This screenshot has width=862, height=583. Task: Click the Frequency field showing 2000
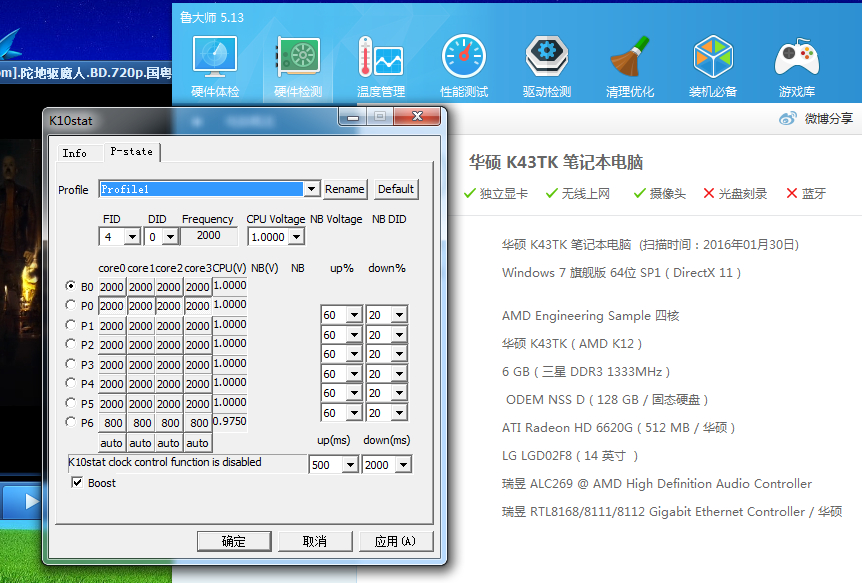coord(209,235)
